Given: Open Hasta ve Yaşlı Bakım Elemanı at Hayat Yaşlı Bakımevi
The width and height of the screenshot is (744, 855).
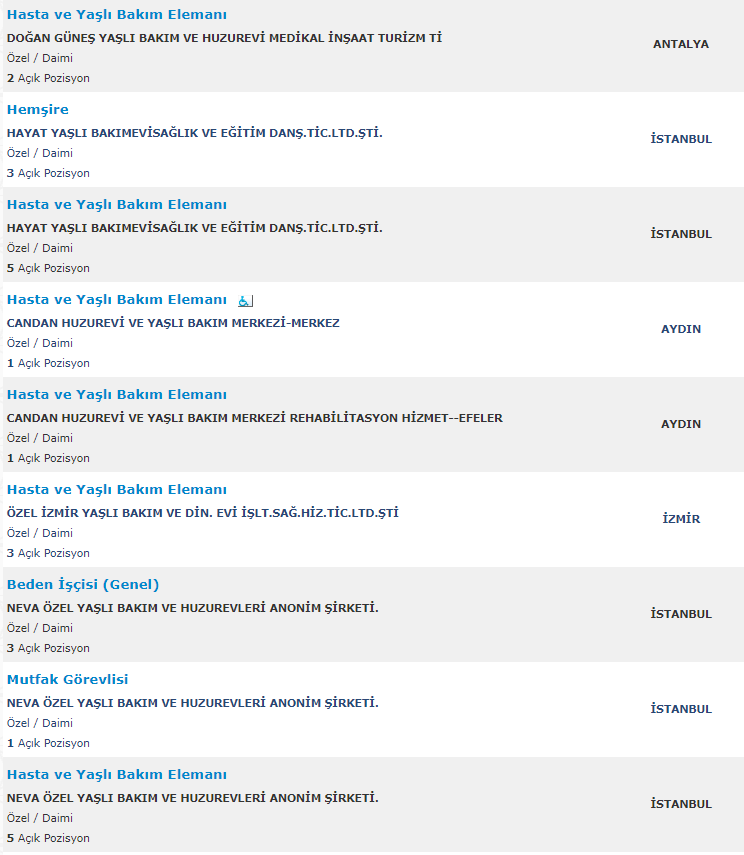Looking at the screenshot, I should pyautogui.click(x=117, y=204).
